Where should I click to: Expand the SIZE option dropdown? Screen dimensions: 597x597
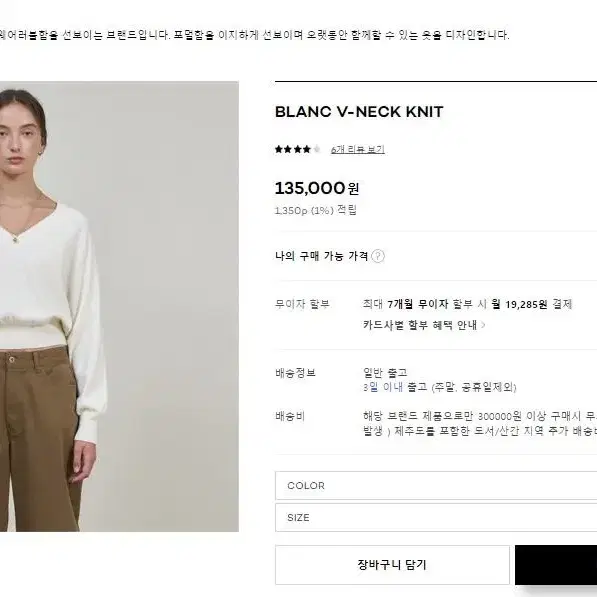pyautogui.click(x=436, y=517)
